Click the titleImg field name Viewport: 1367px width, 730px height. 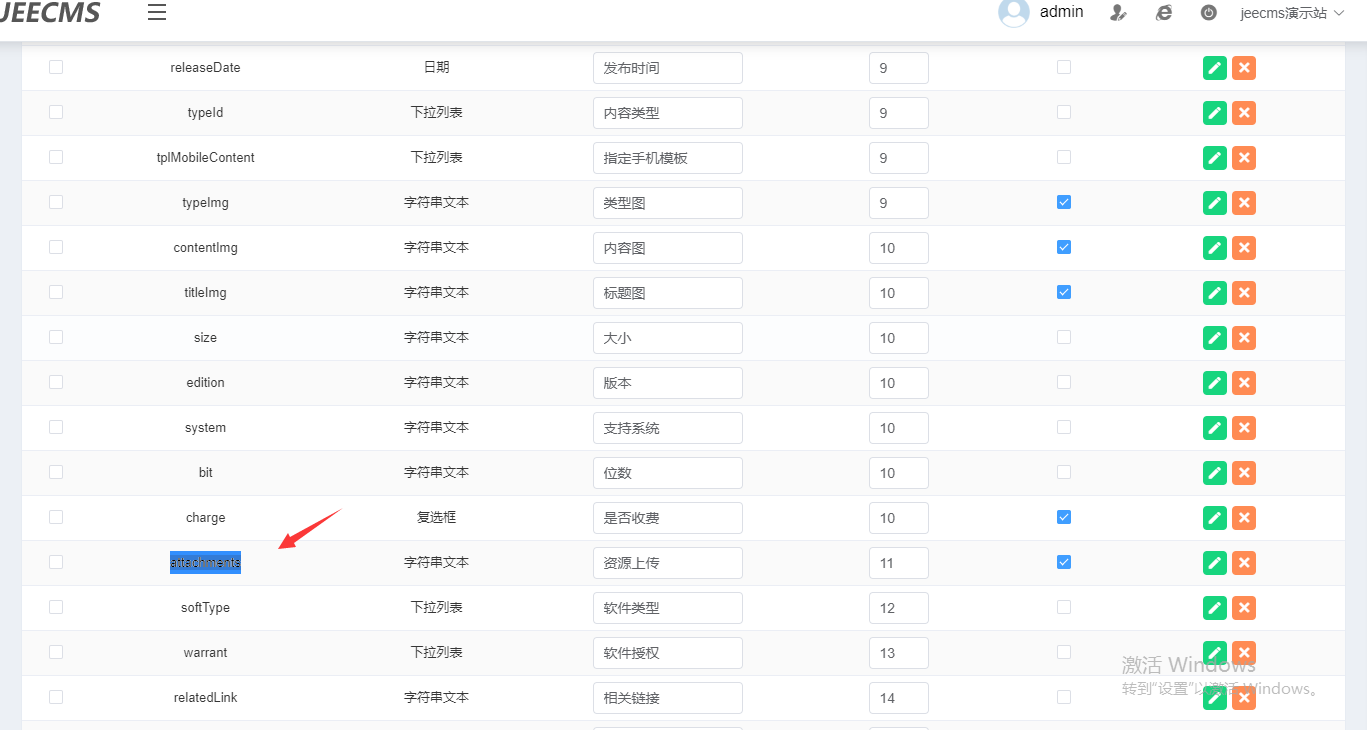pos(205,293)
